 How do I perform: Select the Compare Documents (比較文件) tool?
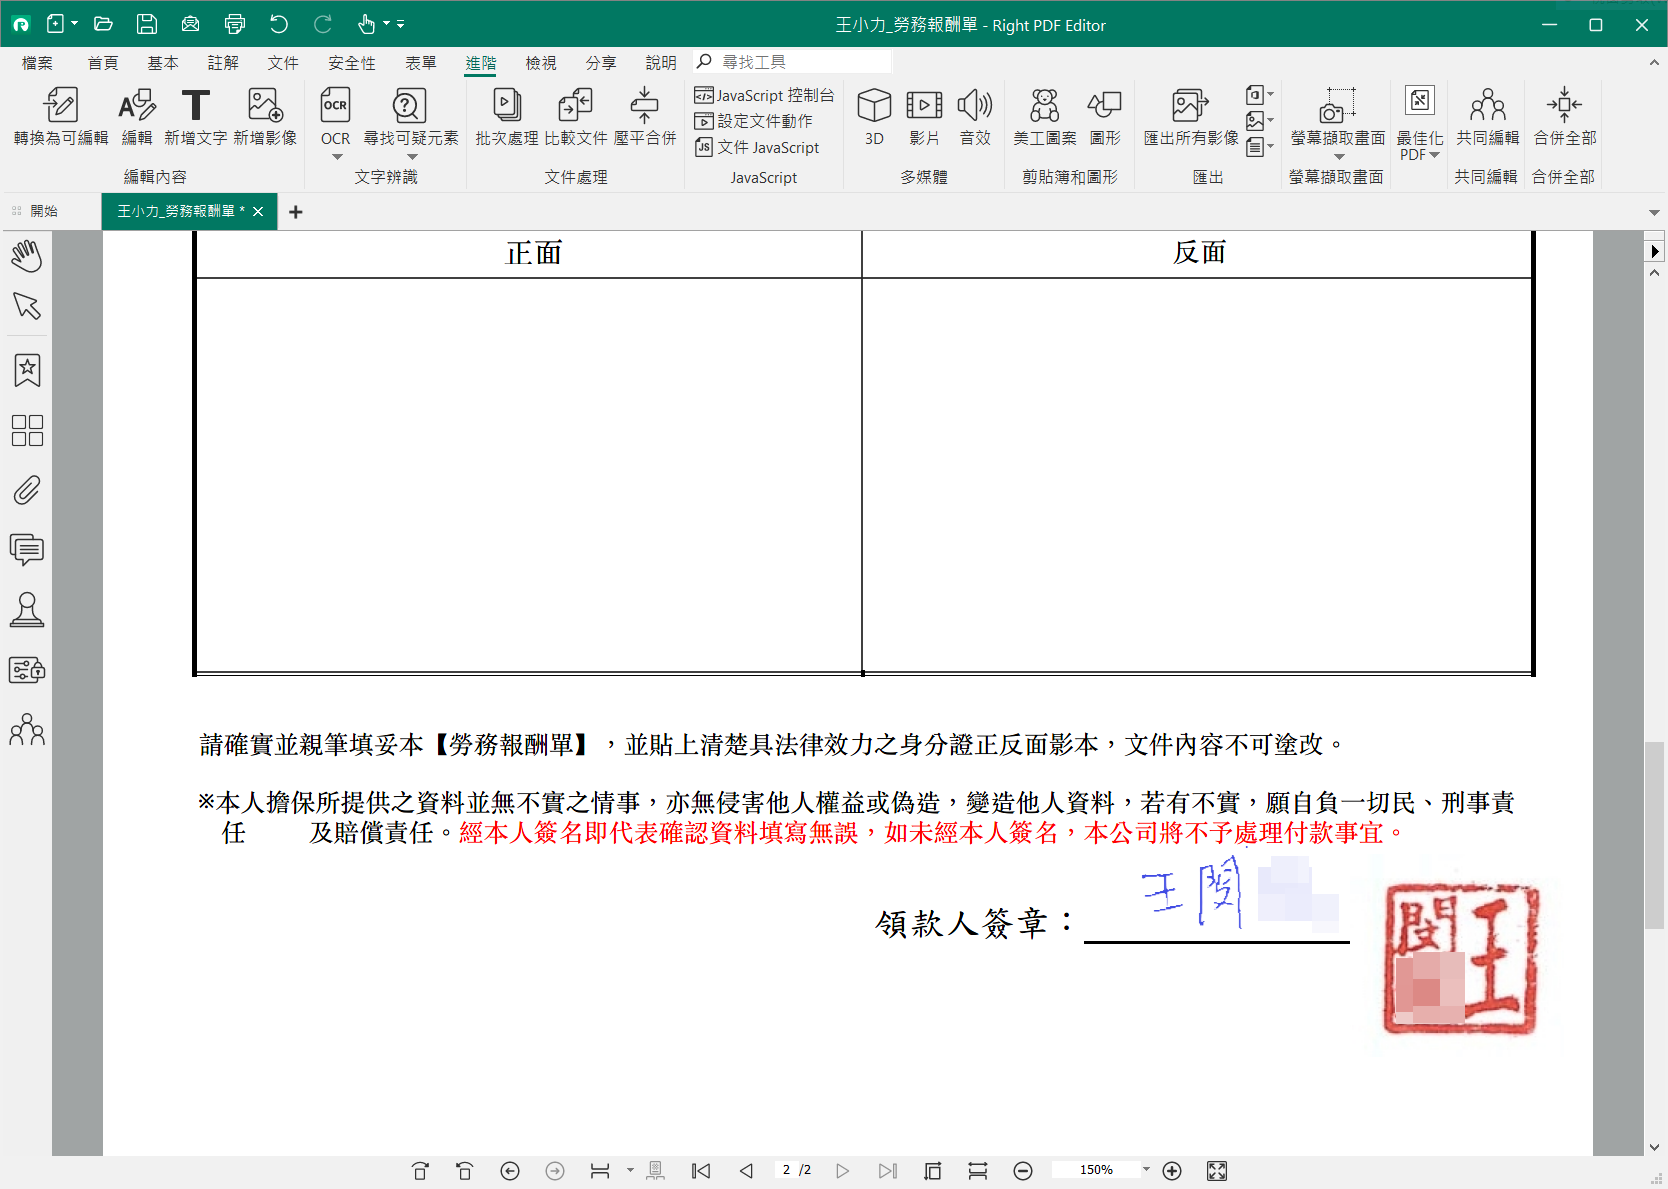pyautogui.click(x=575, y=106)
